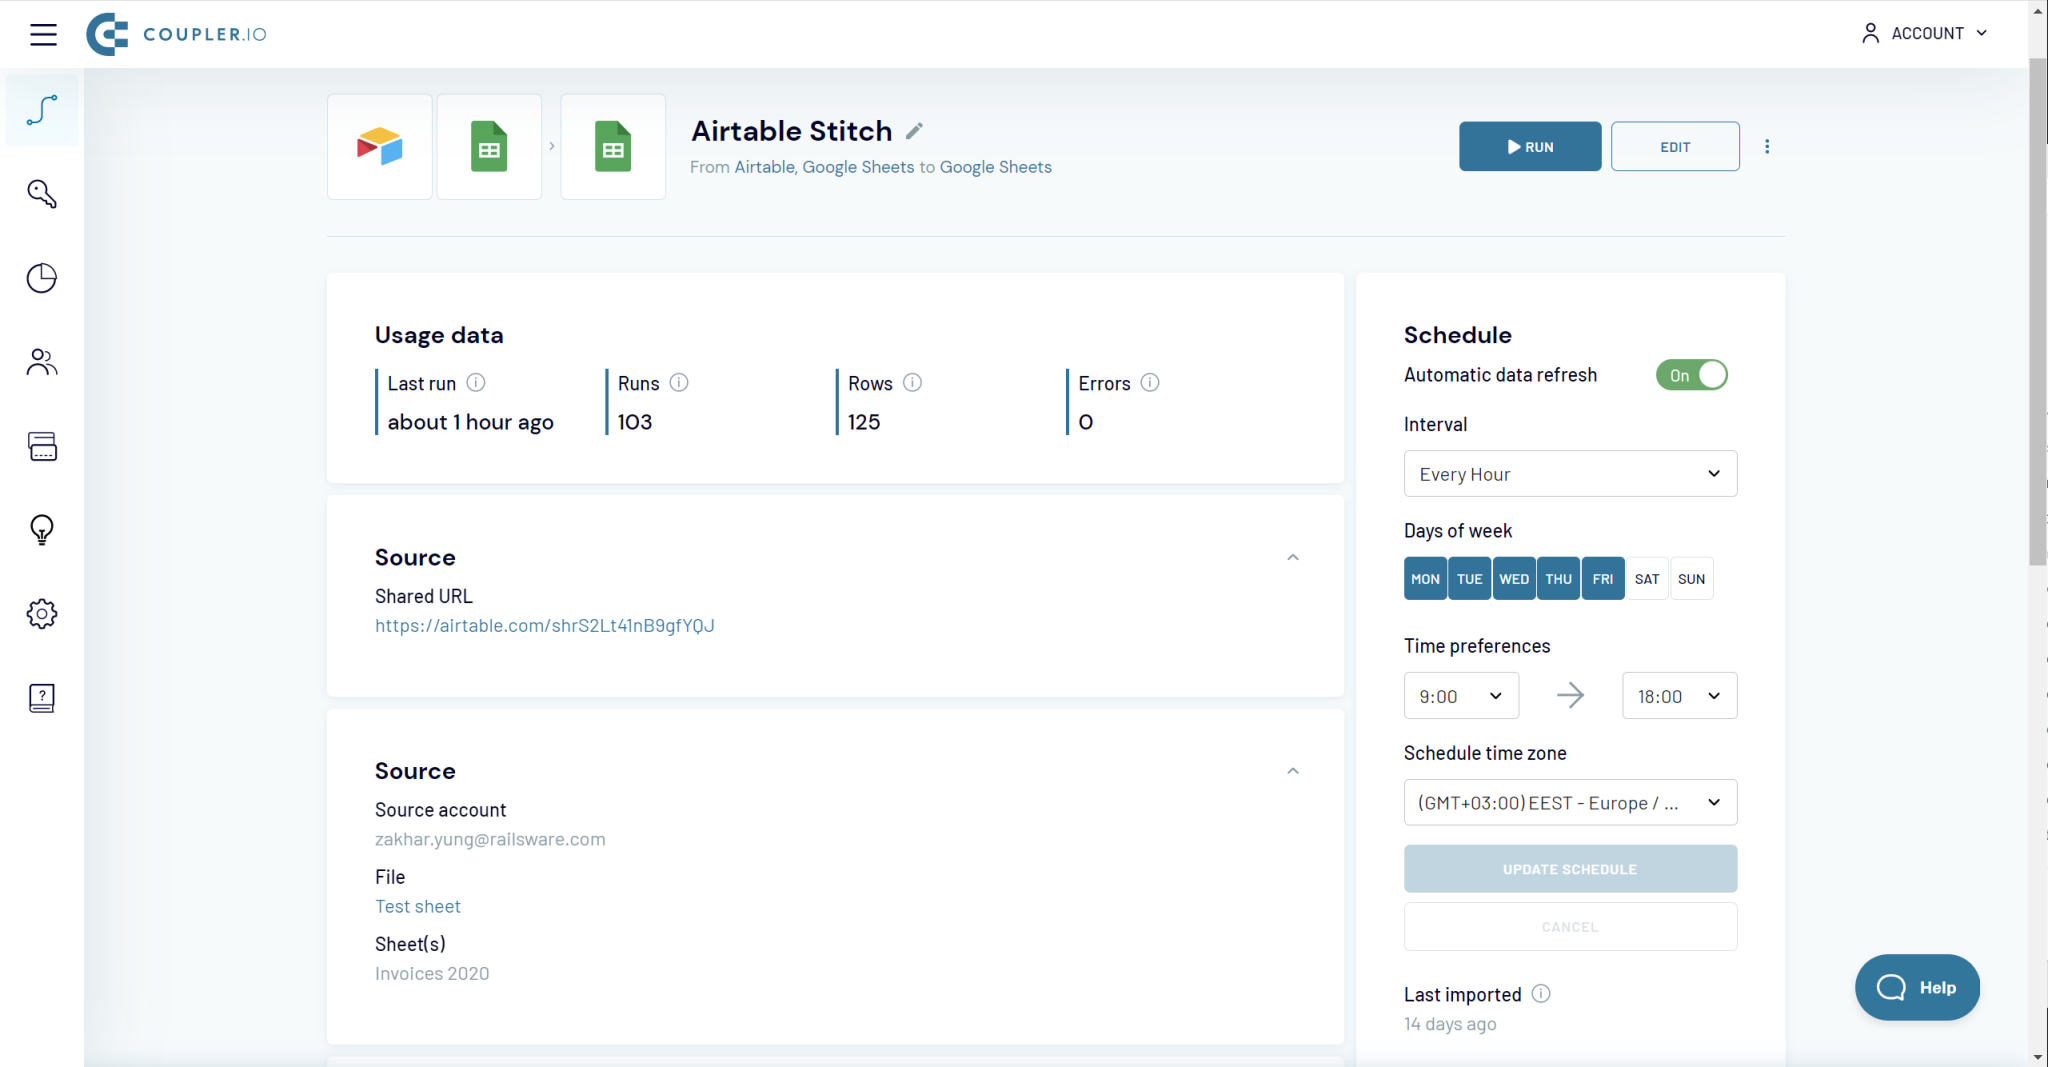This screenshot has width=2048, height=1067.
Task: View usage via the pie chart sidebar icon
Action: [42, 278]
